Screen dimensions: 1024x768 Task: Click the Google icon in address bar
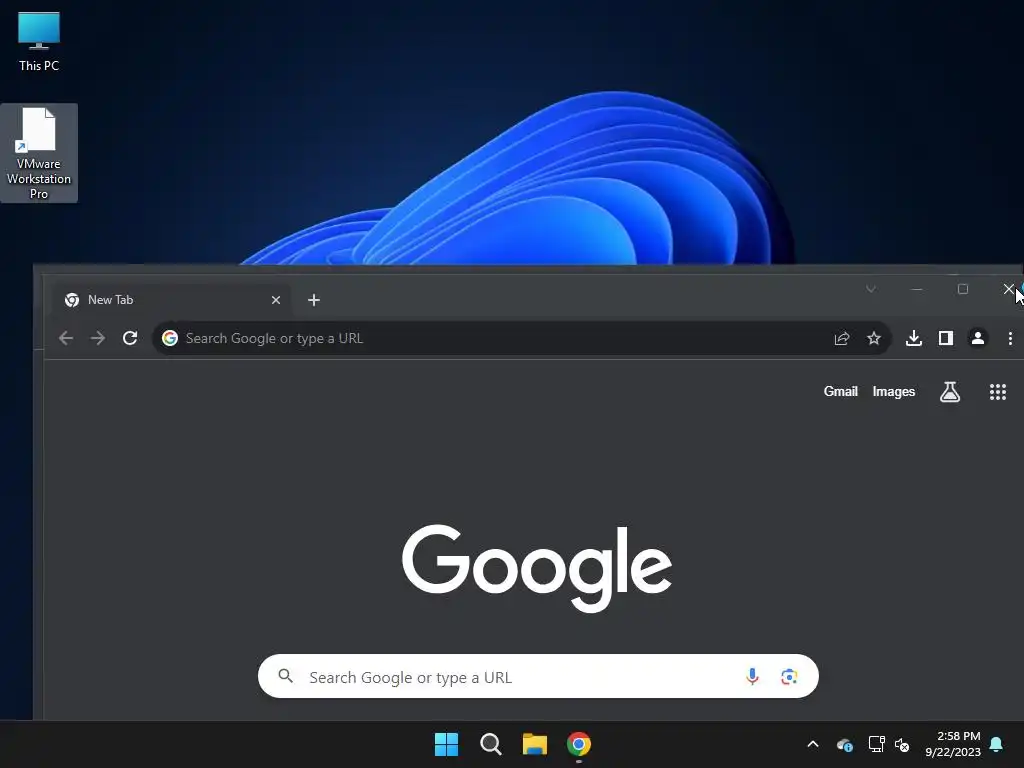point(170,338)
